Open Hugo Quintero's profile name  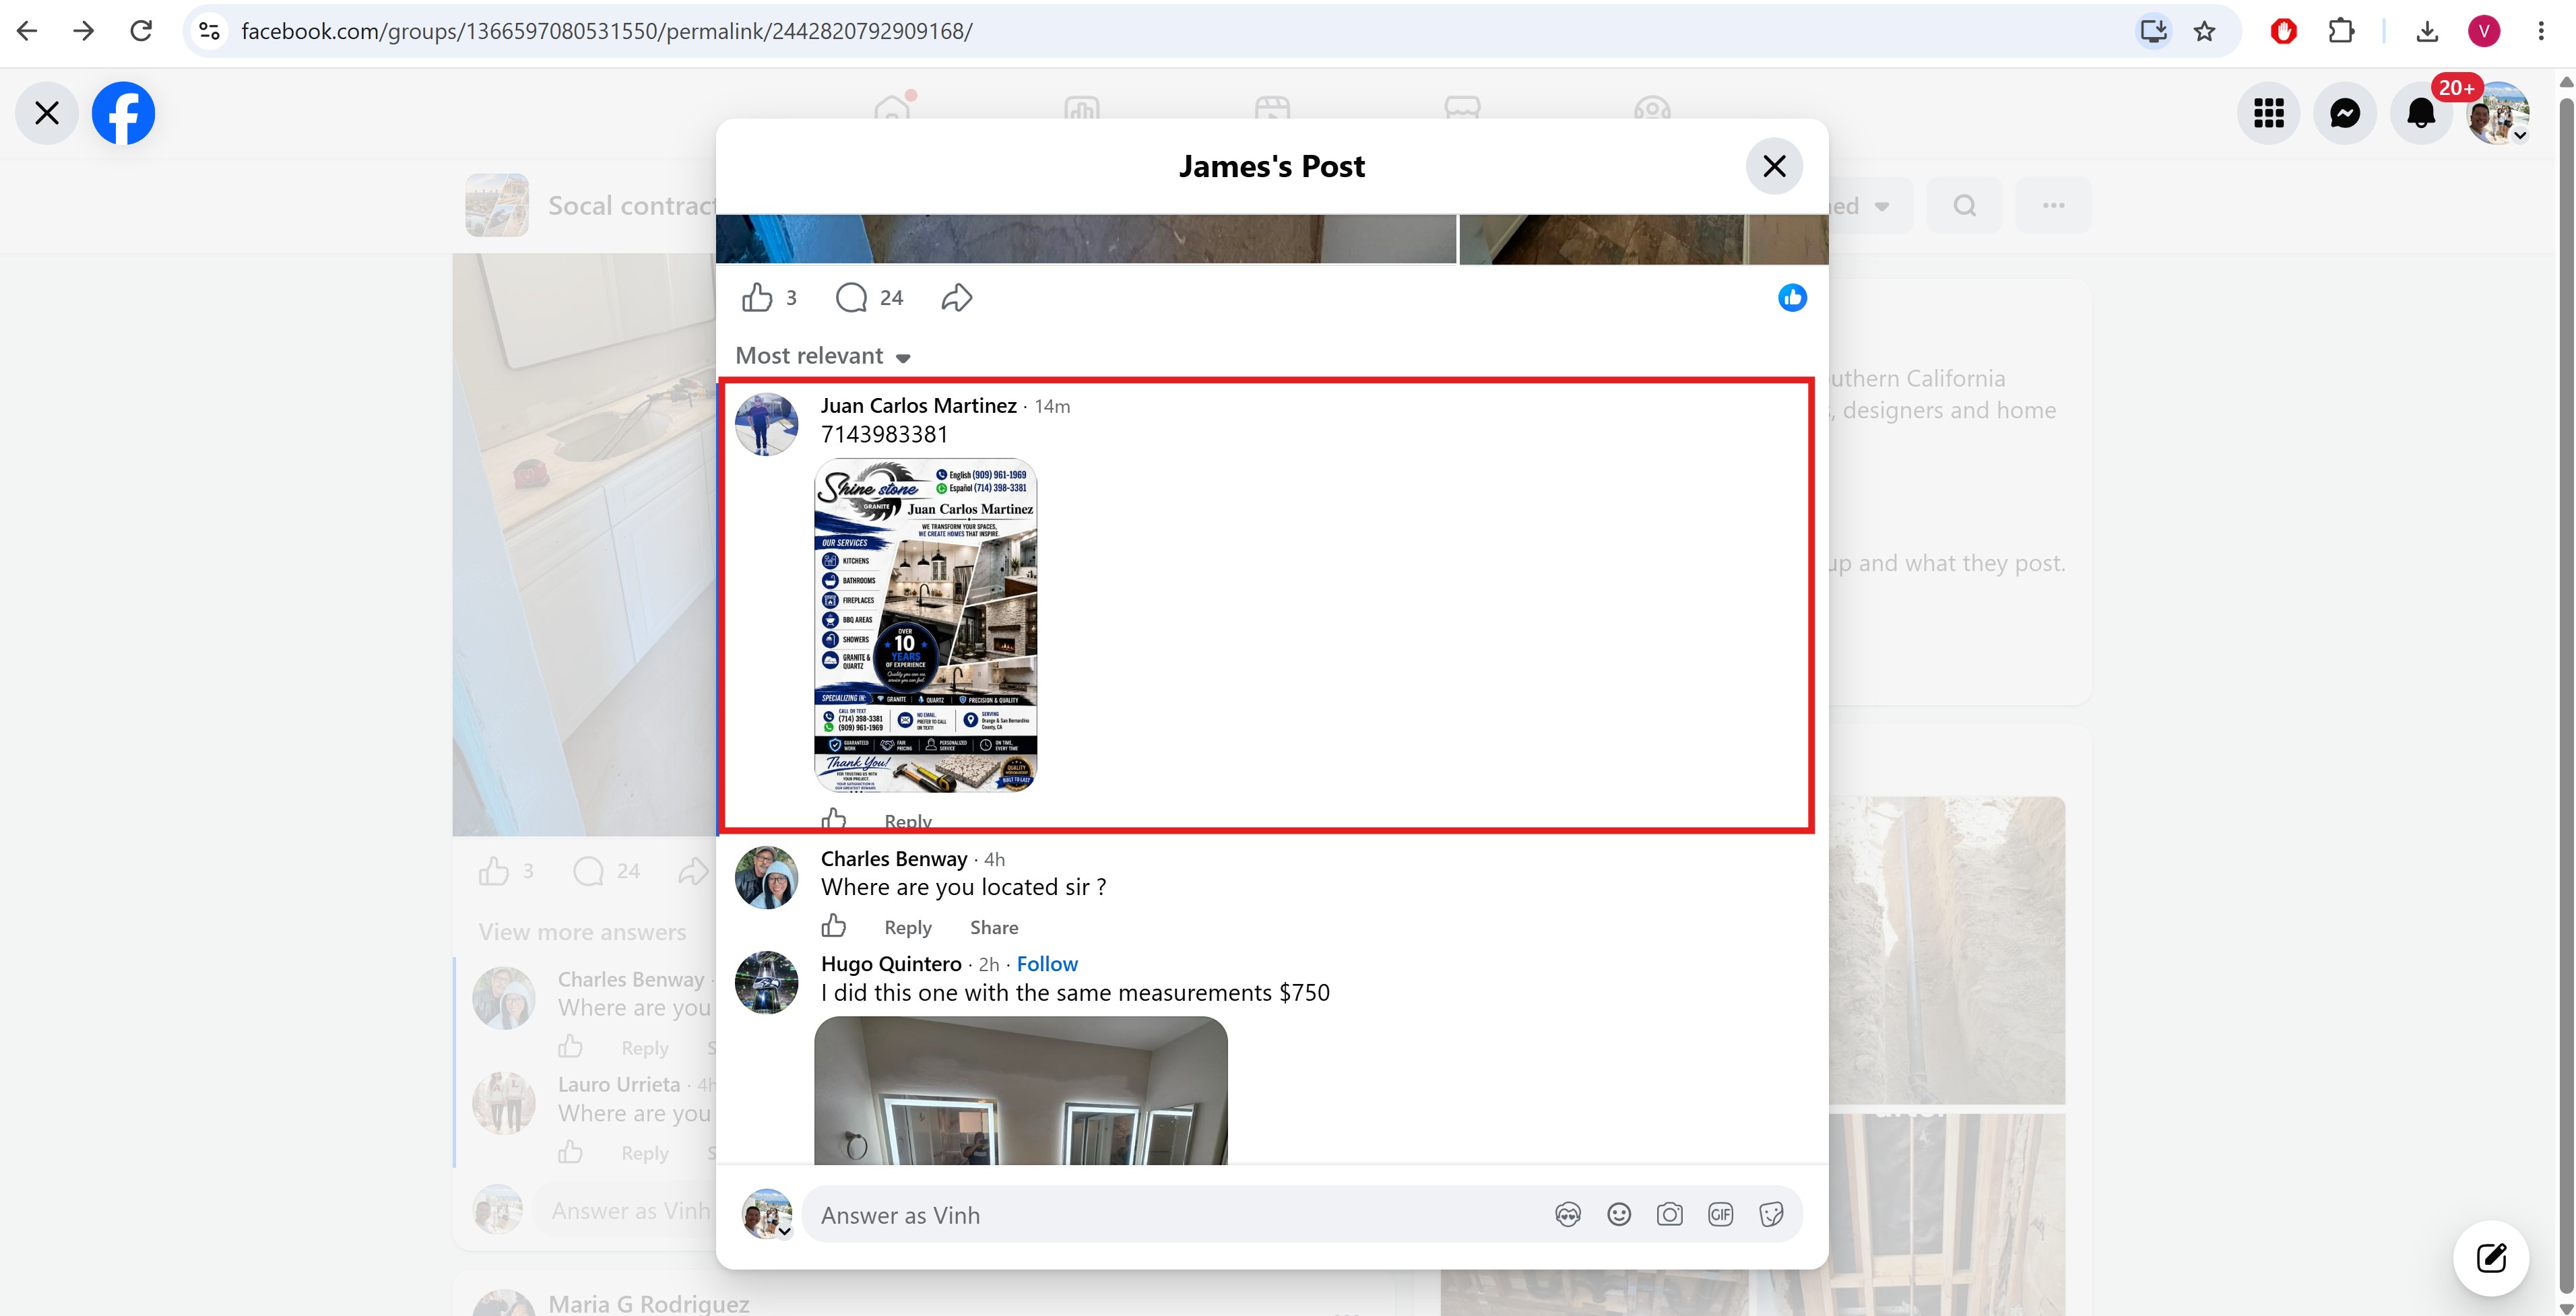click(x=891, y=964)
